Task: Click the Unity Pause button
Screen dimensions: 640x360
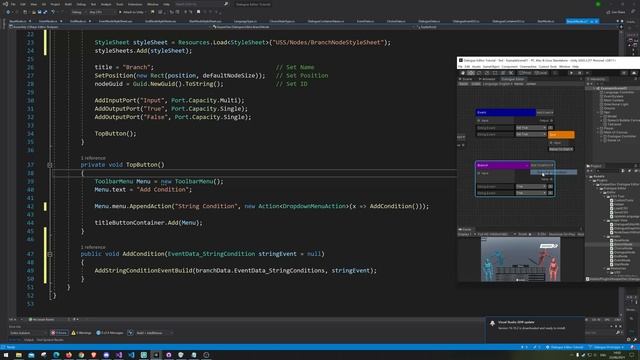Action: 579,73
